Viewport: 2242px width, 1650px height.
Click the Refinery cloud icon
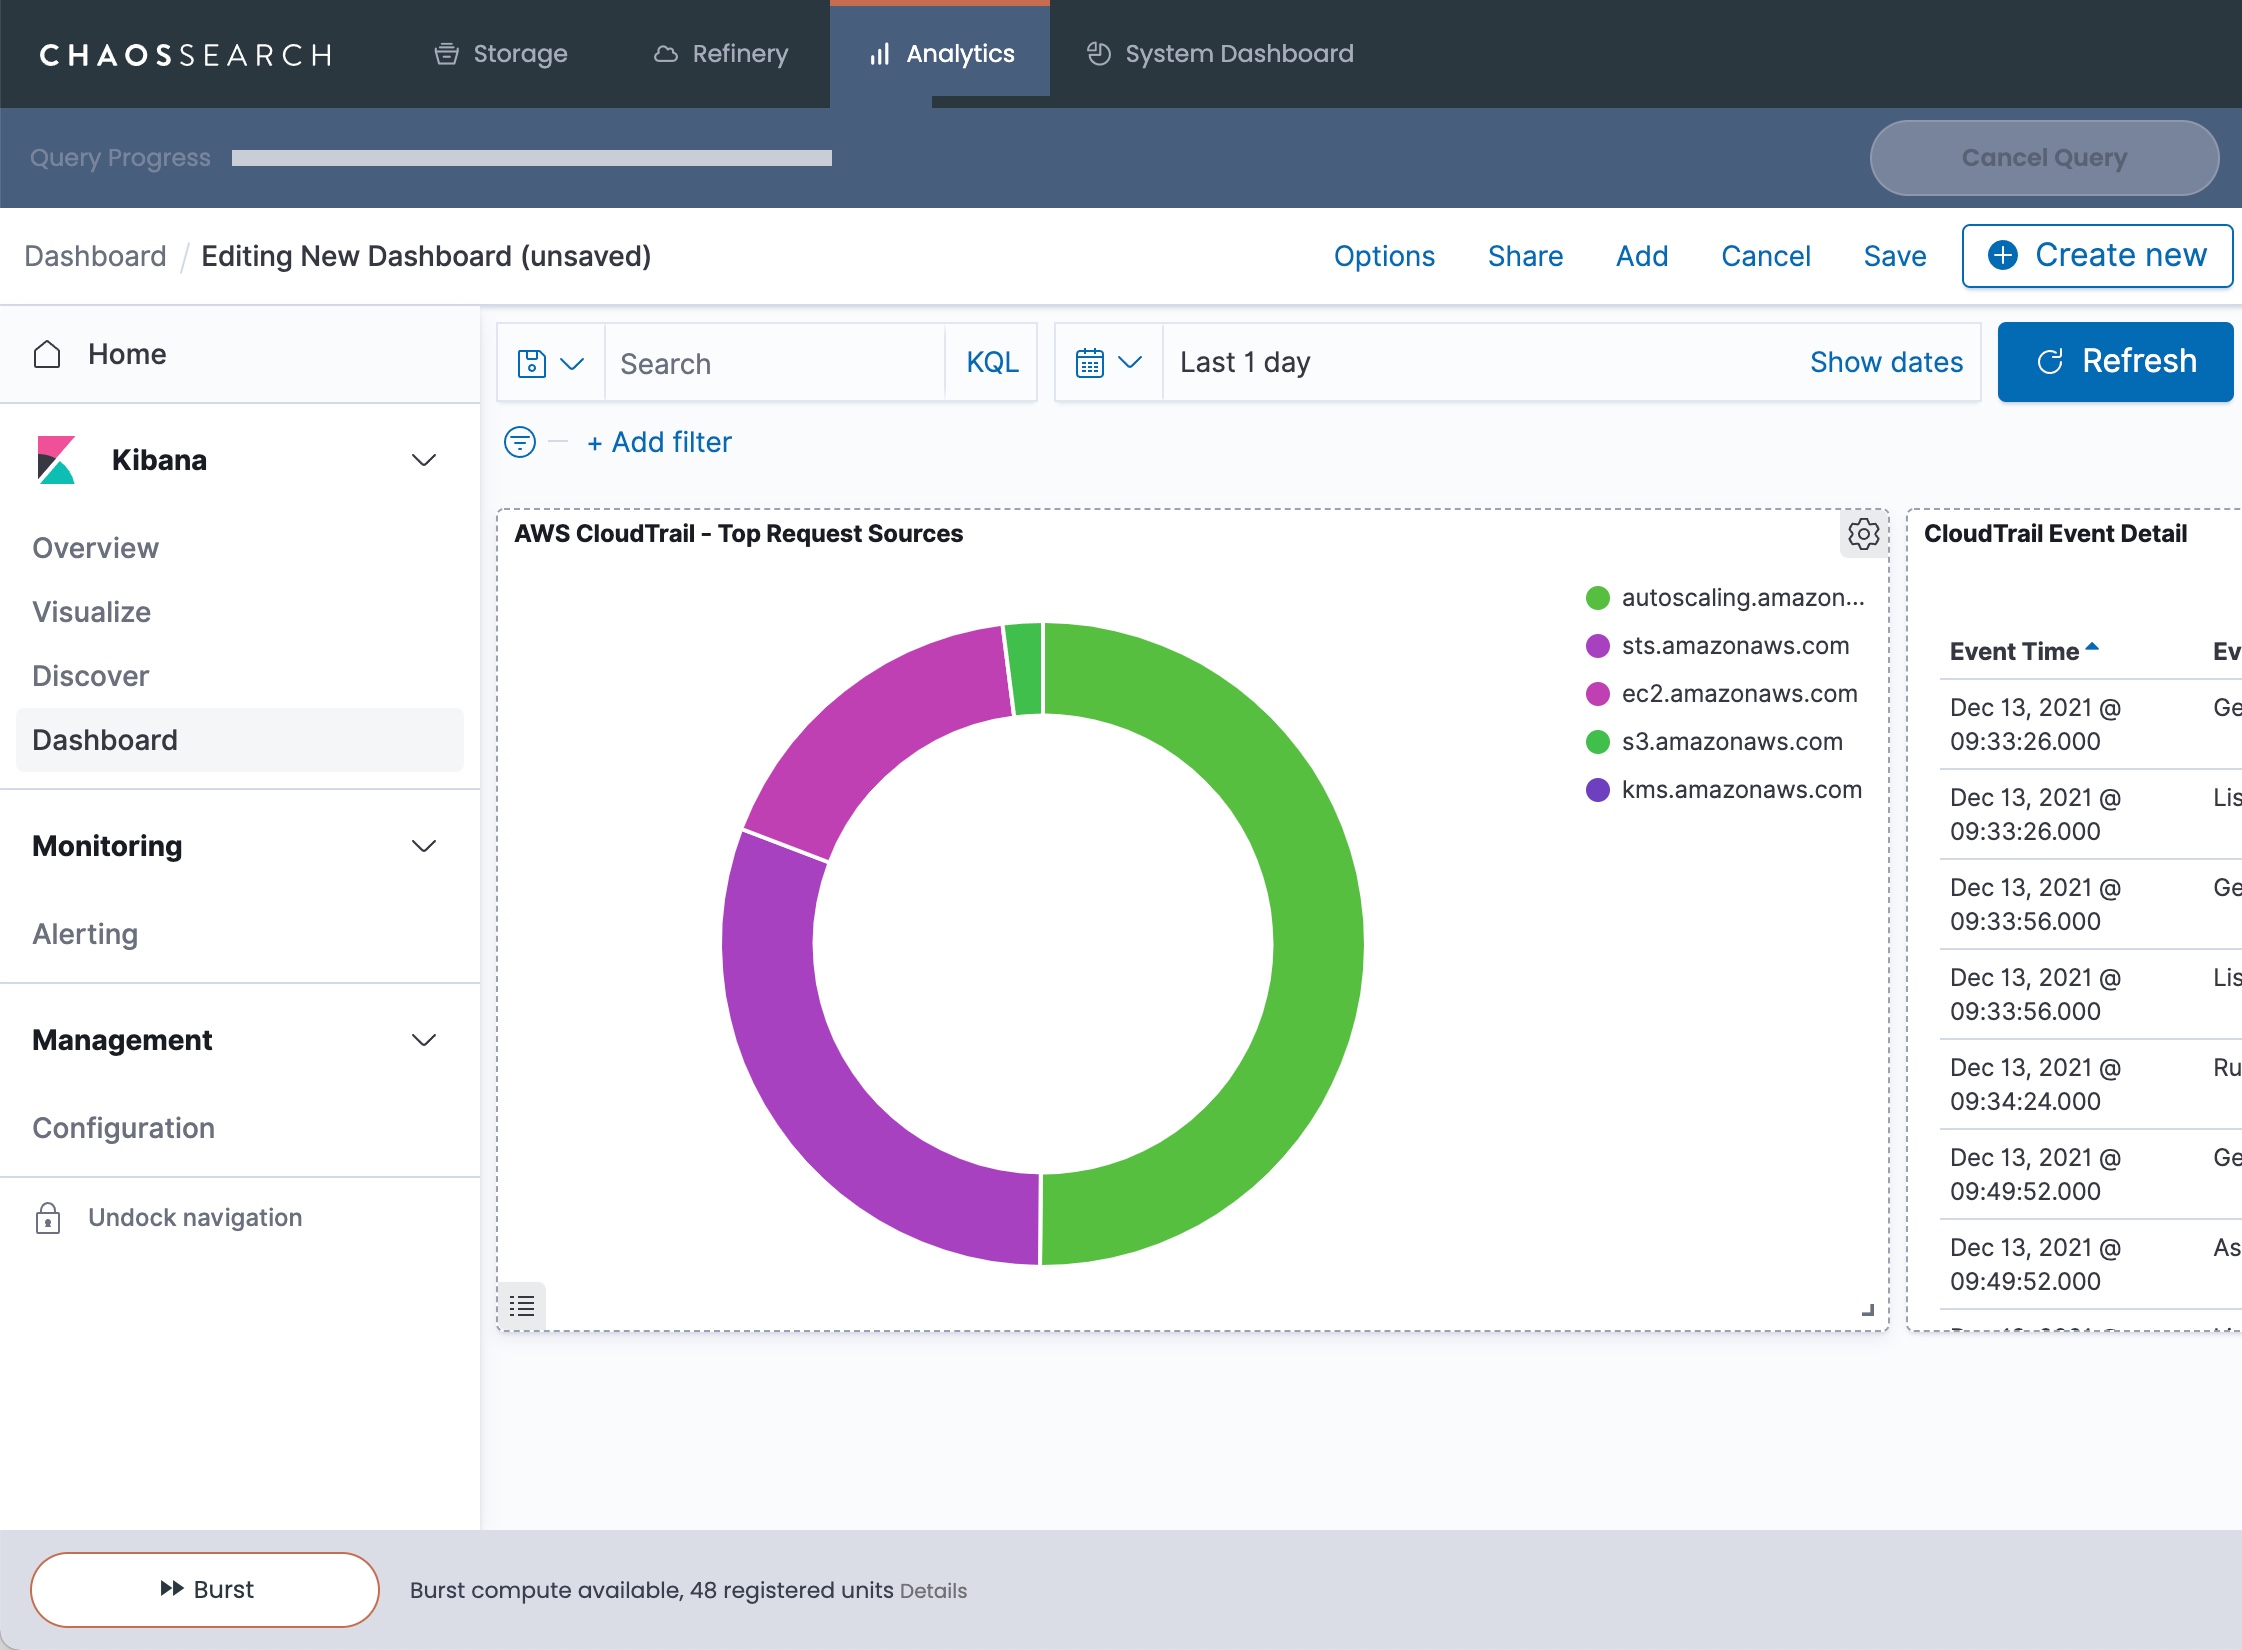coord(666,54)
